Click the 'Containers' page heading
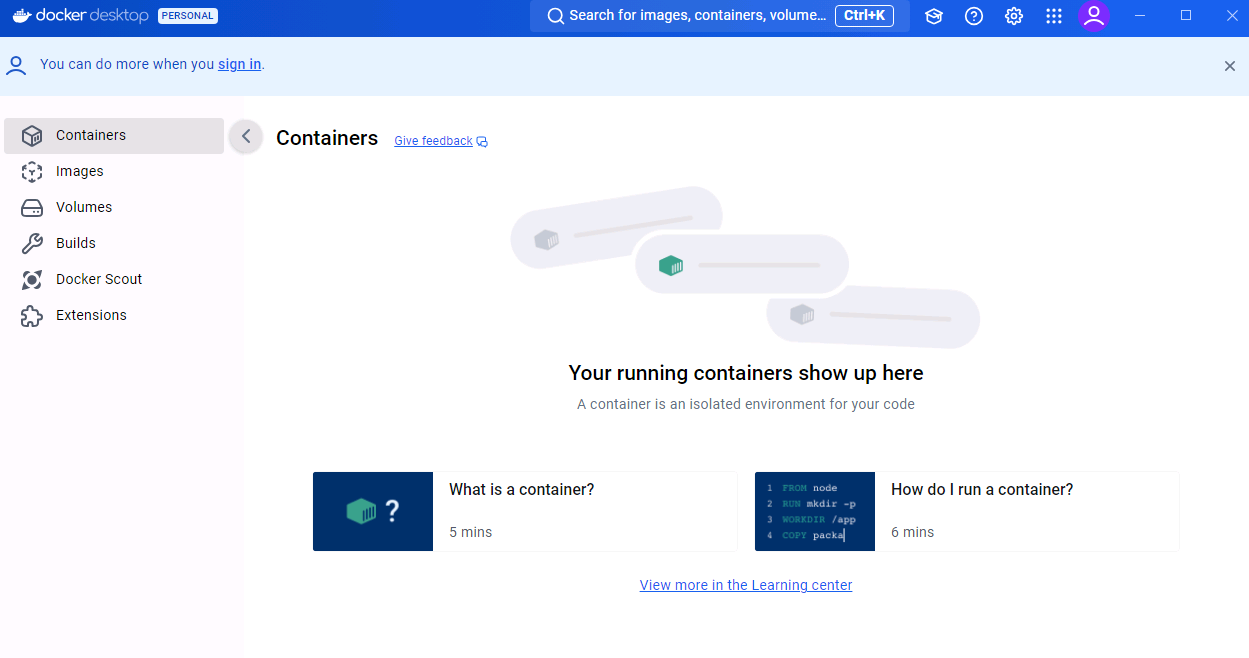This screenshot has width=1249, height=658. click(x=327, y=138)
